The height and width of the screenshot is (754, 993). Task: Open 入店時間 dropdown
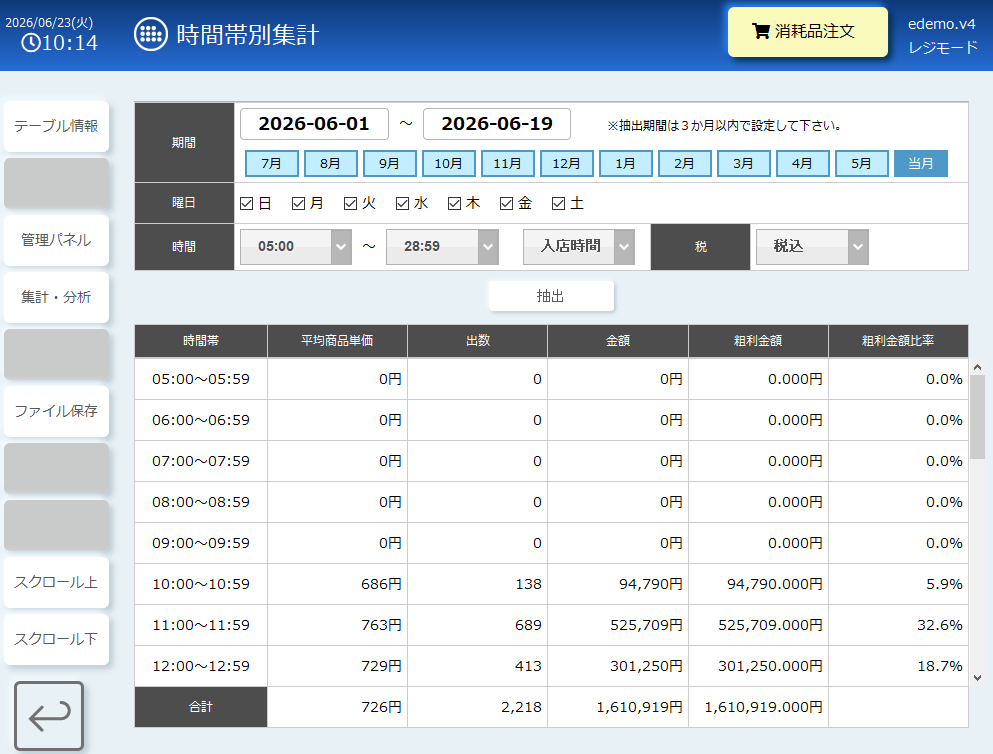point(579,246)
